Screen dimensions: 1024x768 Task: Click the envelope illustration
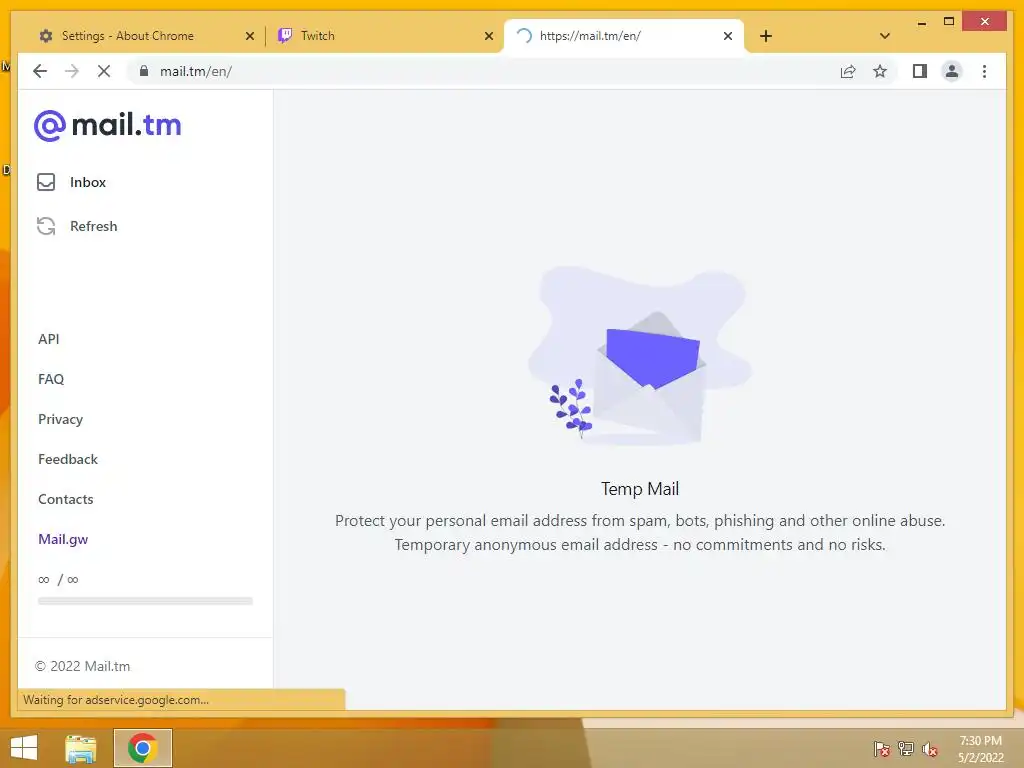(639, 356)
